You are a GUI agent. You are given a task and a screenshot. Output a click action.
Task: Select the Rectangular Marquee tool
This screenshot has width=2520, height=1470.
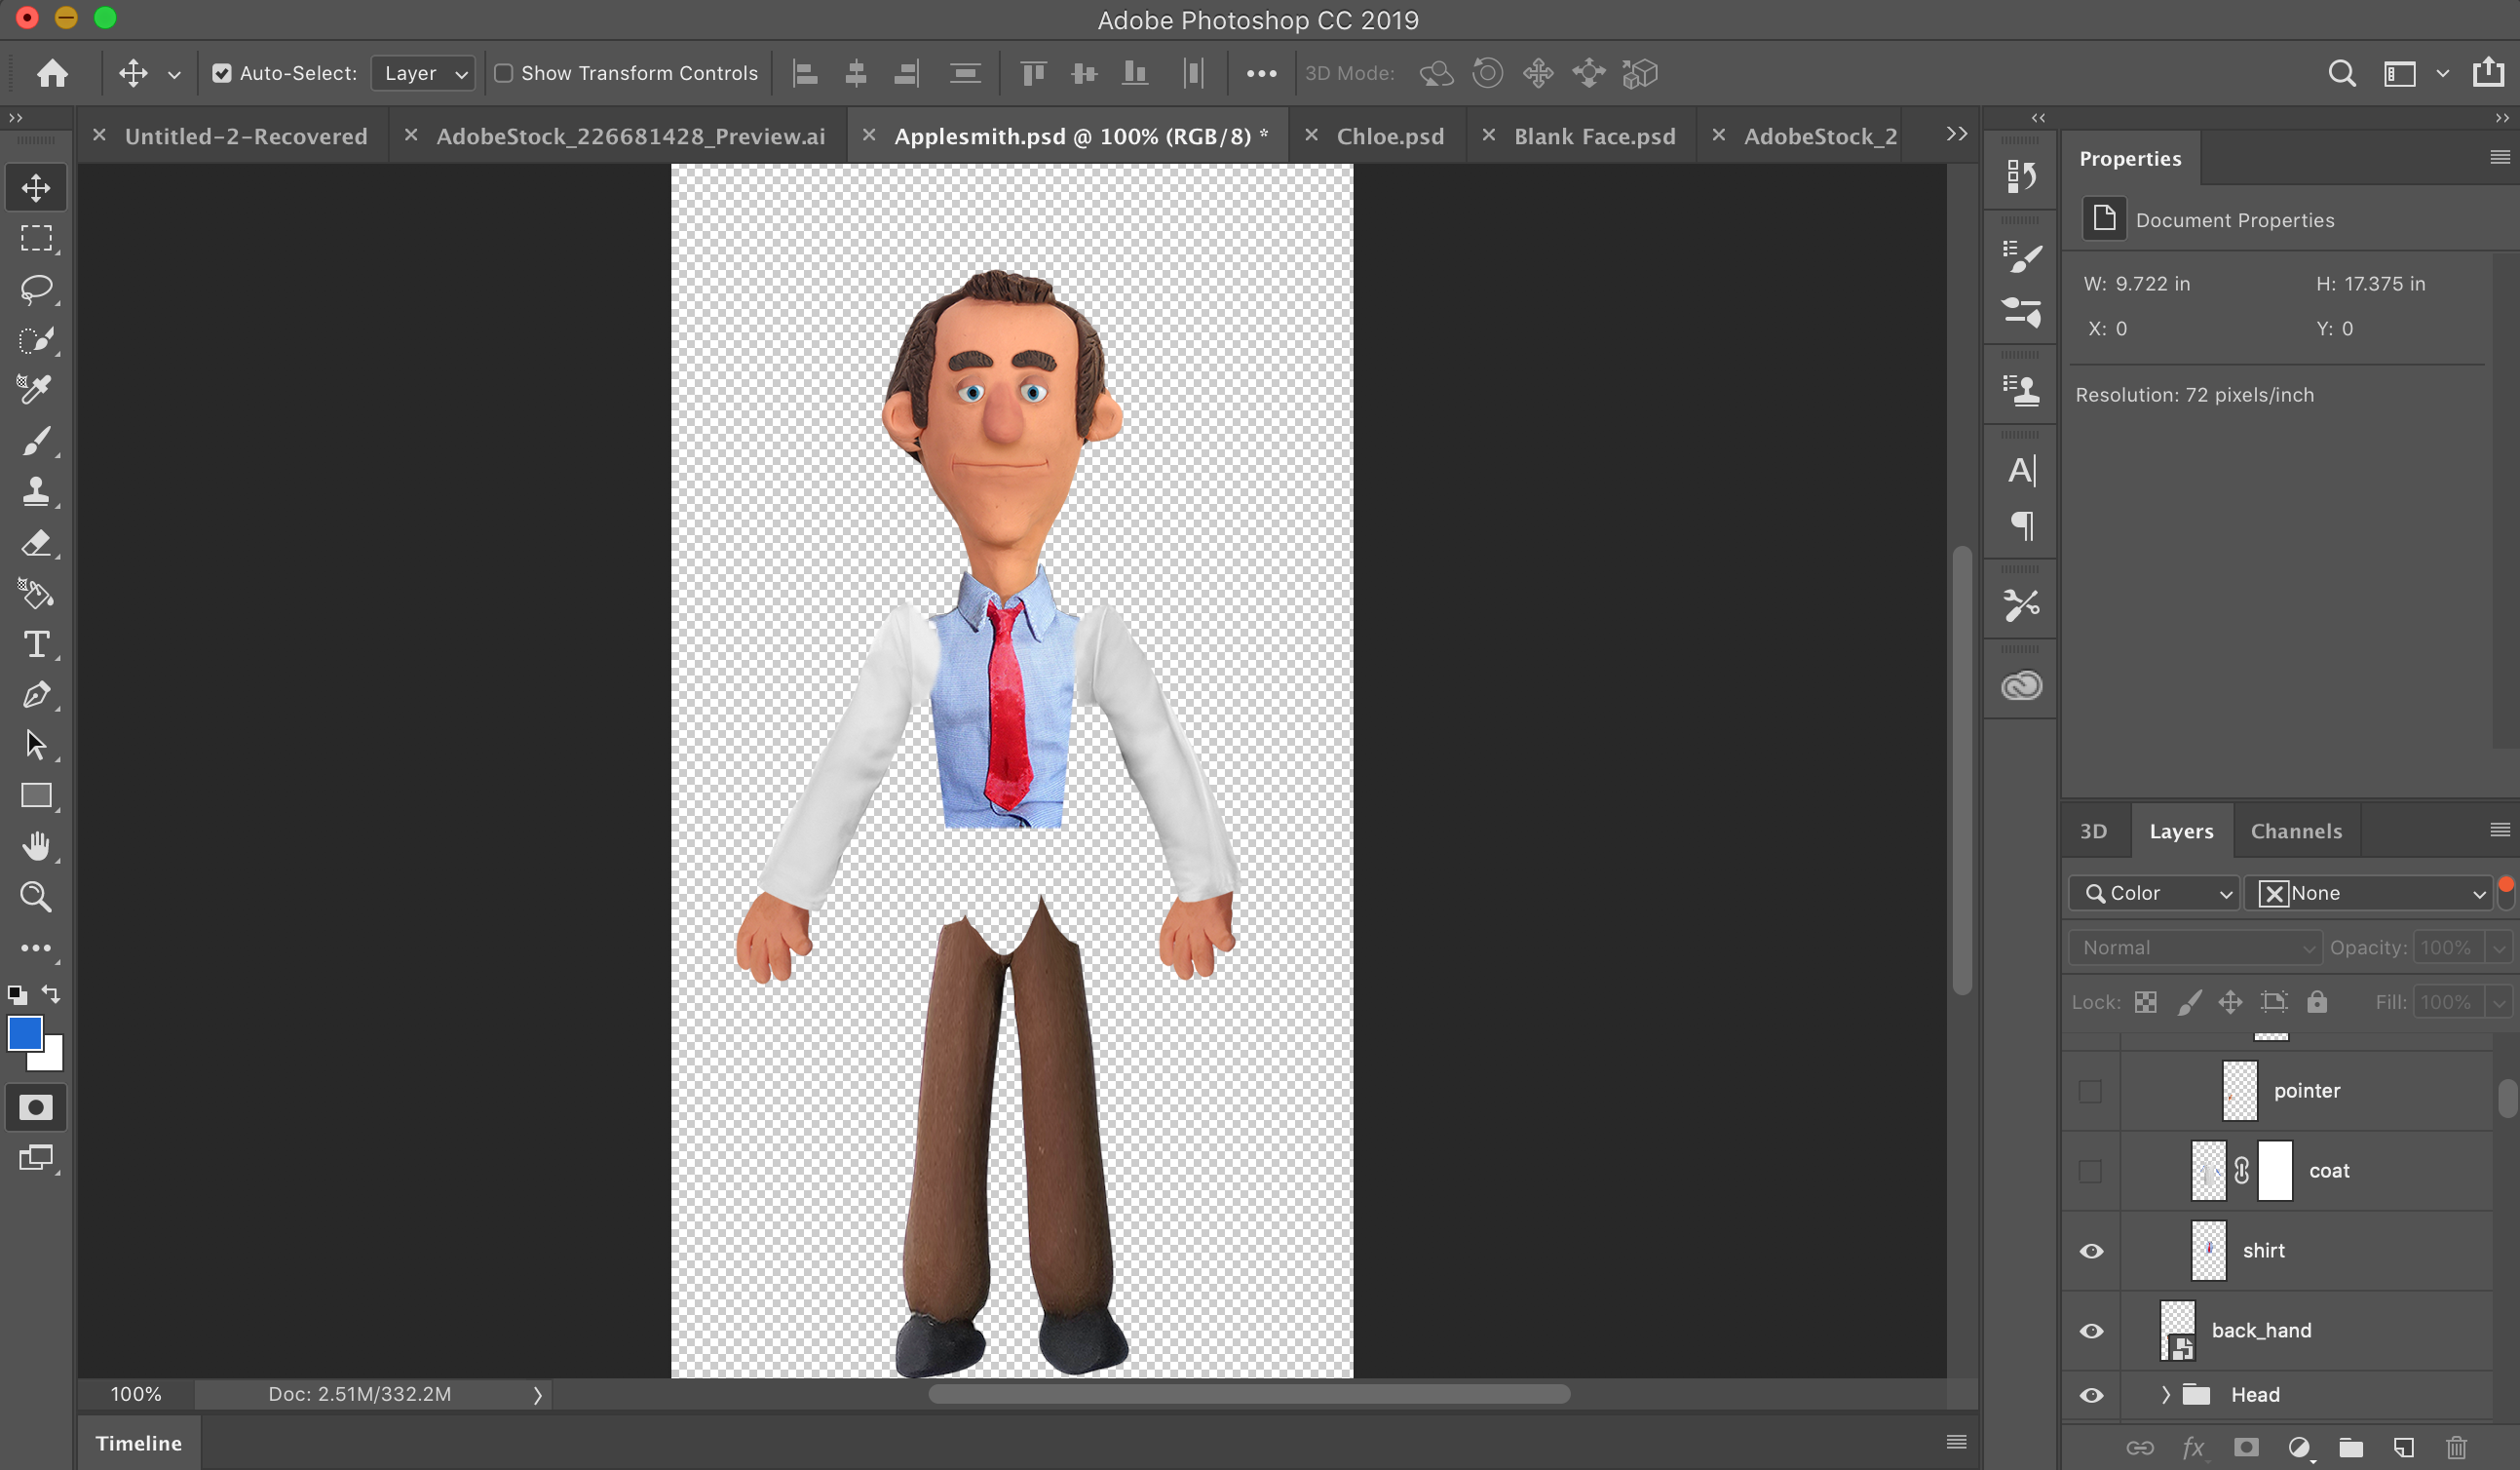click(x=36, y=238)
